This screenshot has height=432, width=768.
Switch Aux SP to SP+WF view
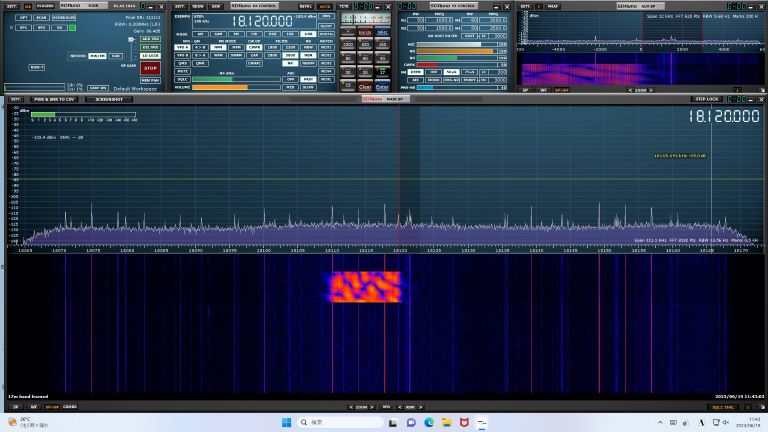(562, 90)
